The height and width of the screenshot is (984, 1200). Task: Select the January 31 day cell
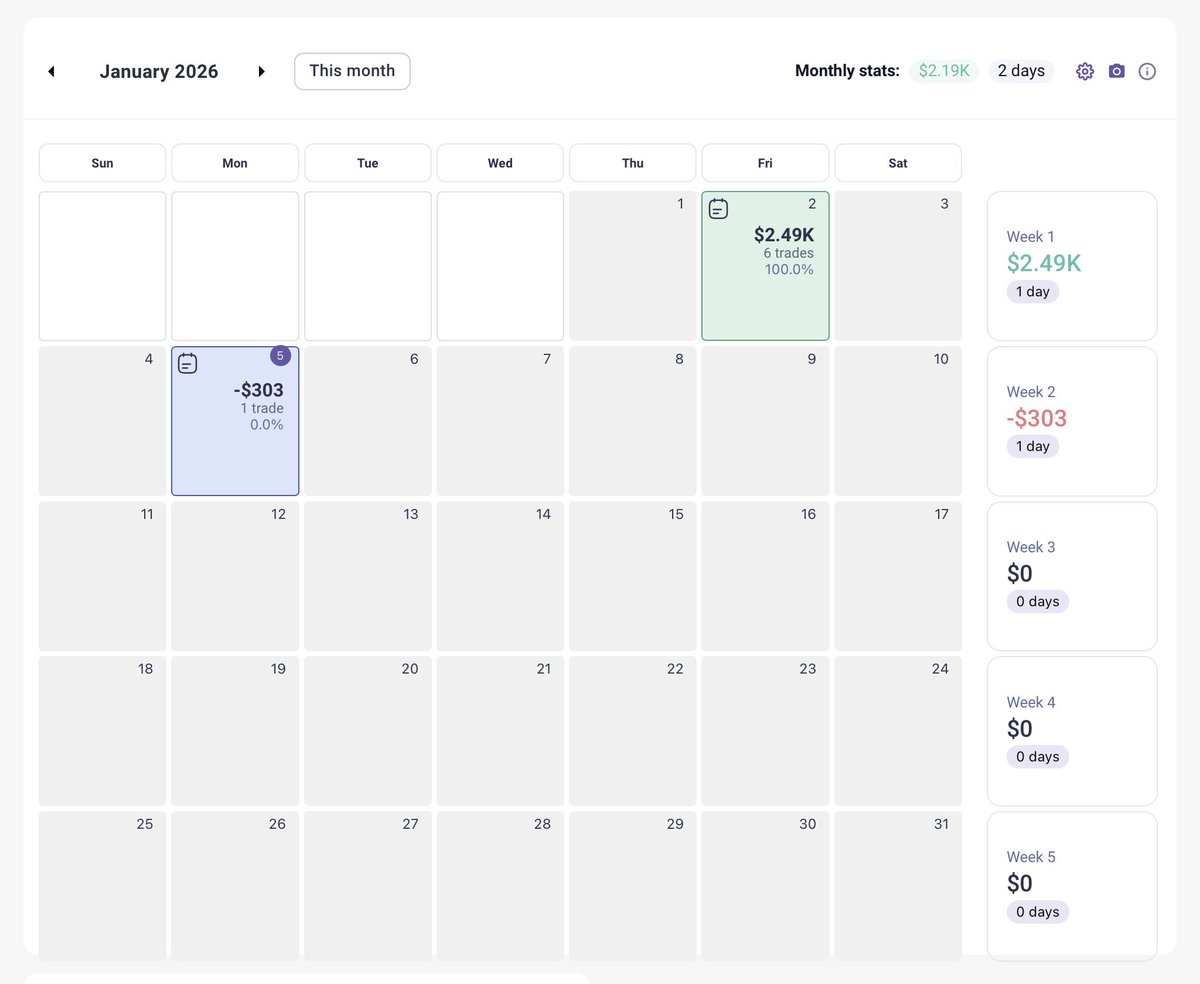click(x=898, y=886)
